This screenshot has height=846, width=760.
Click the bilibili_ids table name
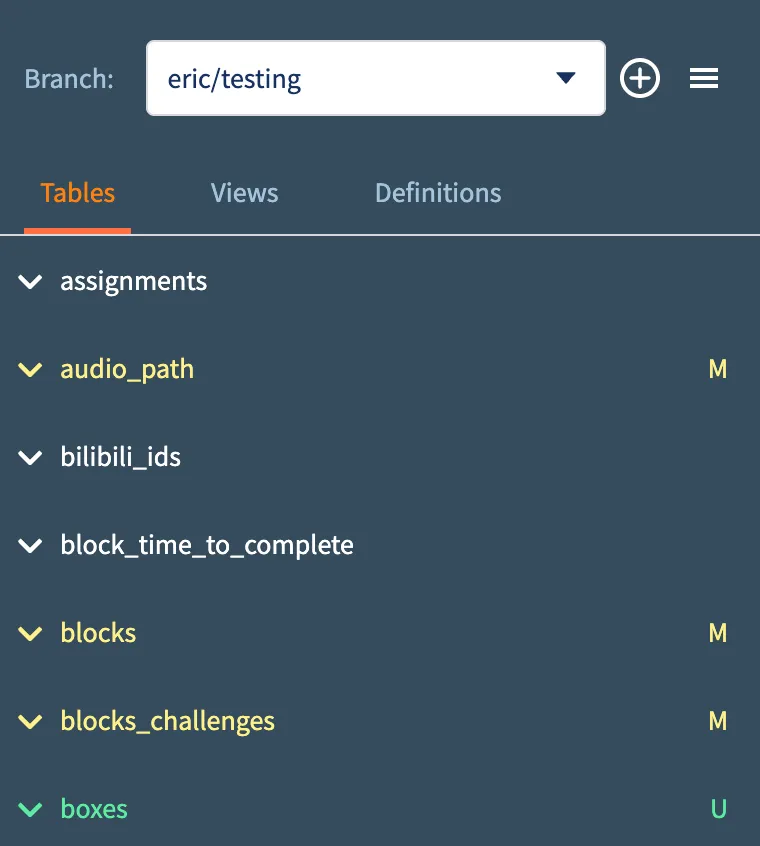(121, 457)
